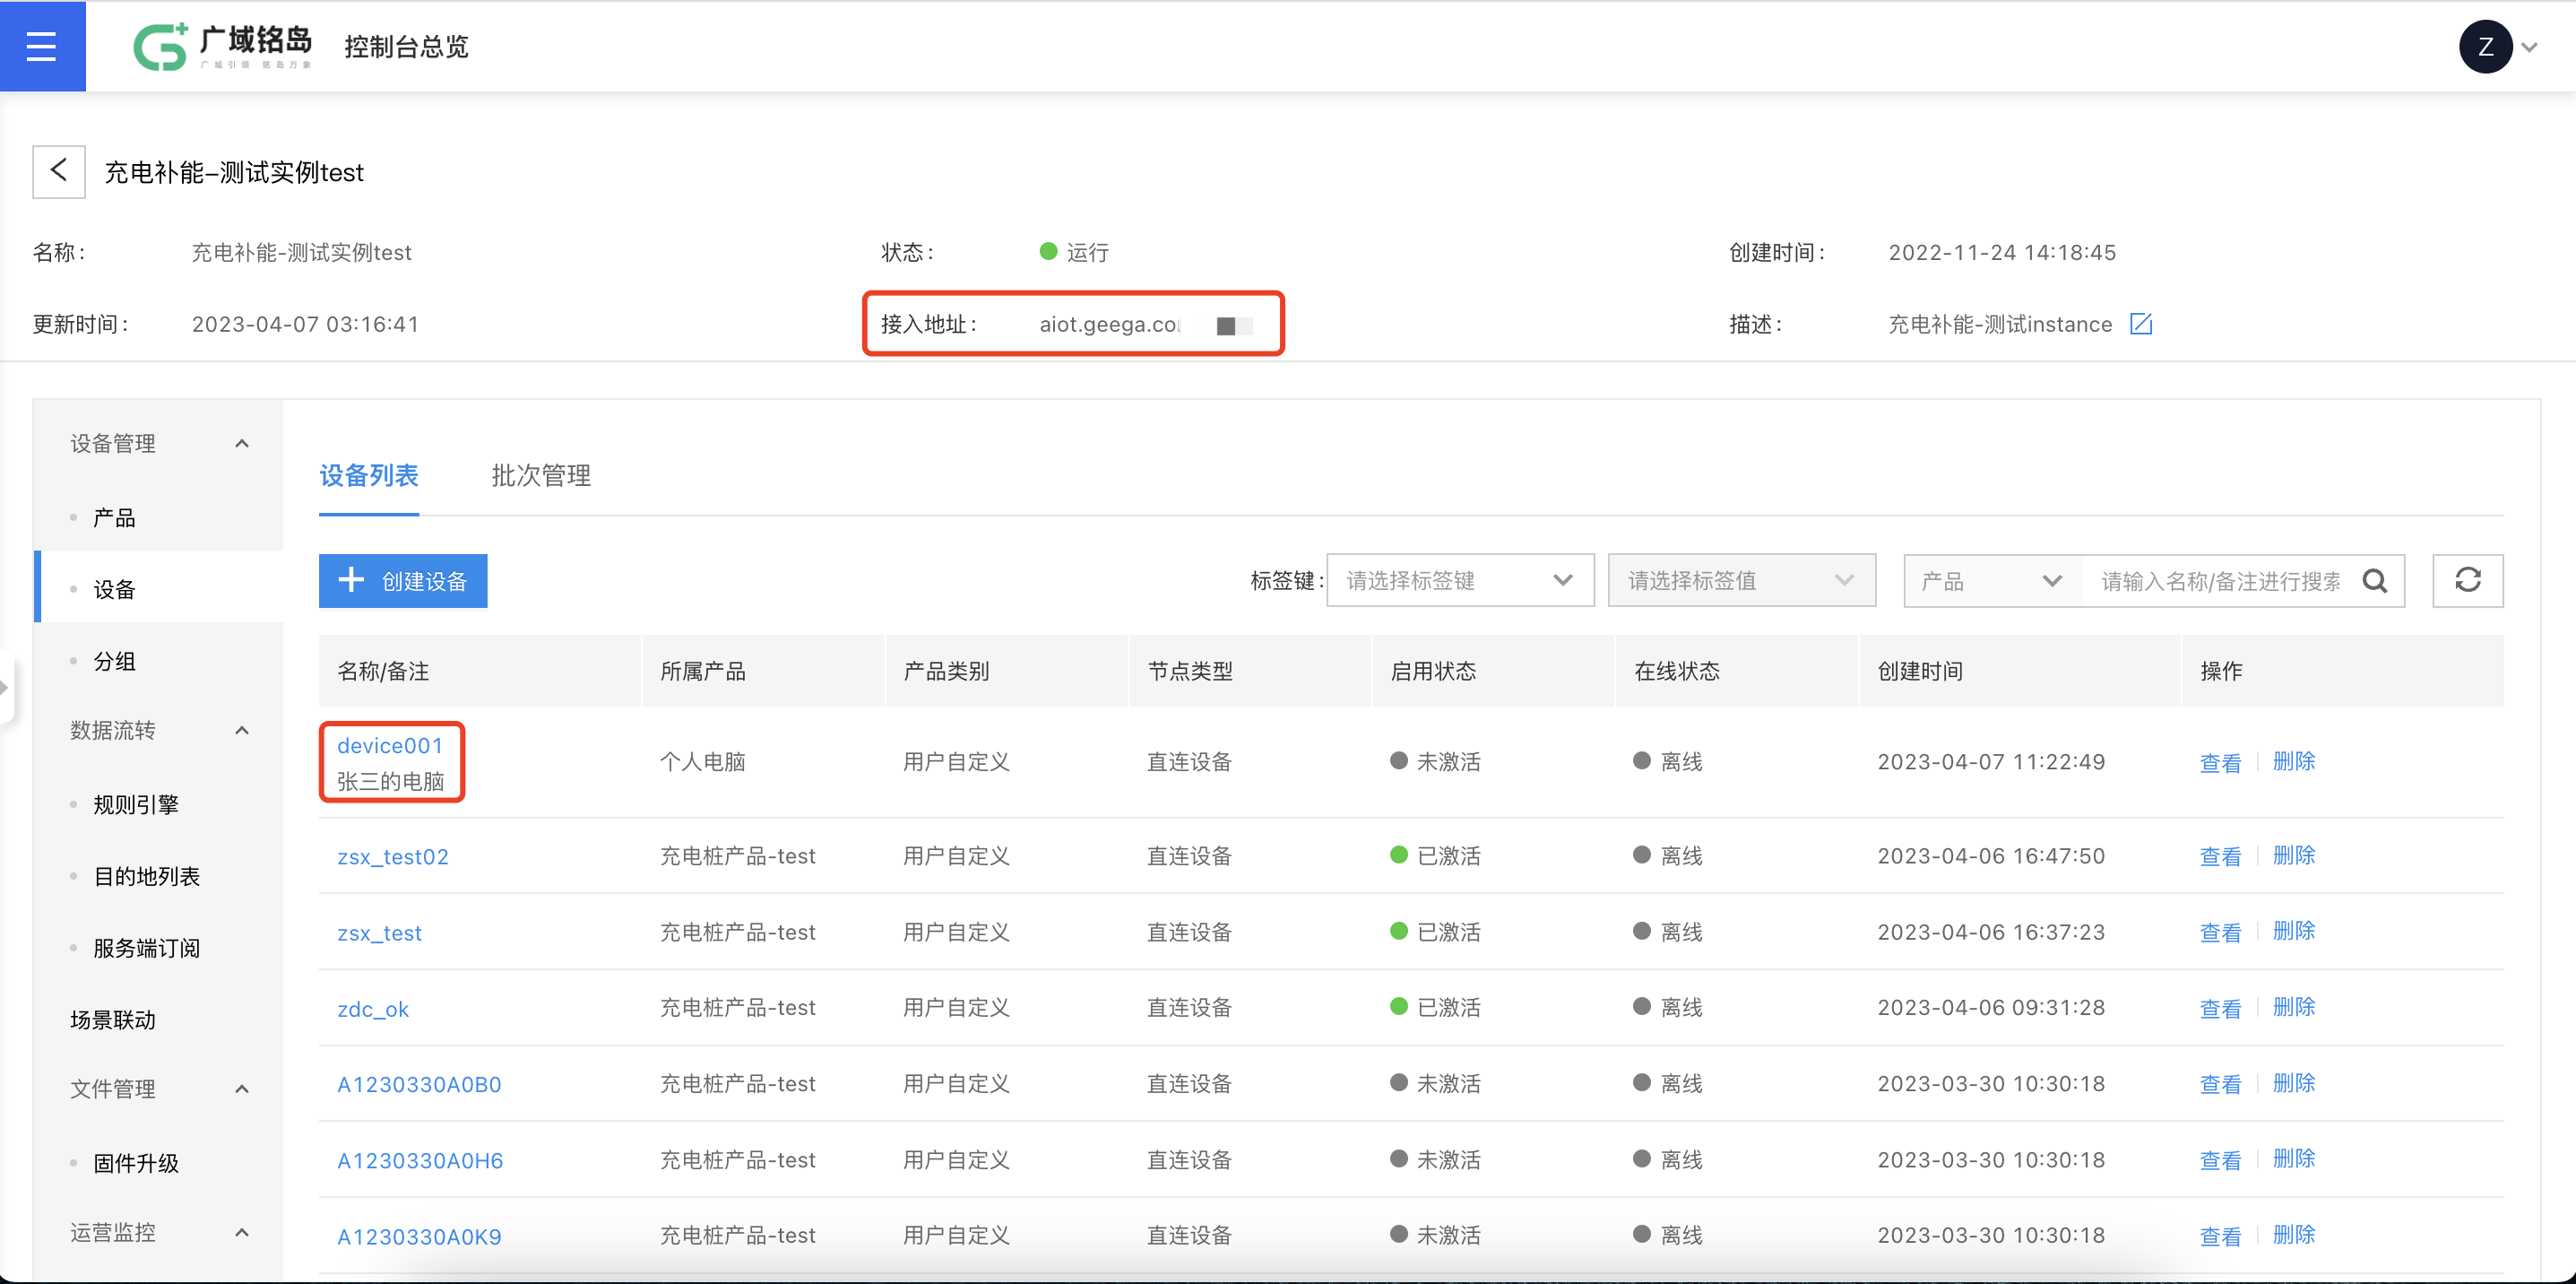Click 查看 for zsx_test
This screenshot has width=2576, height=1284.
[2220, 933]
